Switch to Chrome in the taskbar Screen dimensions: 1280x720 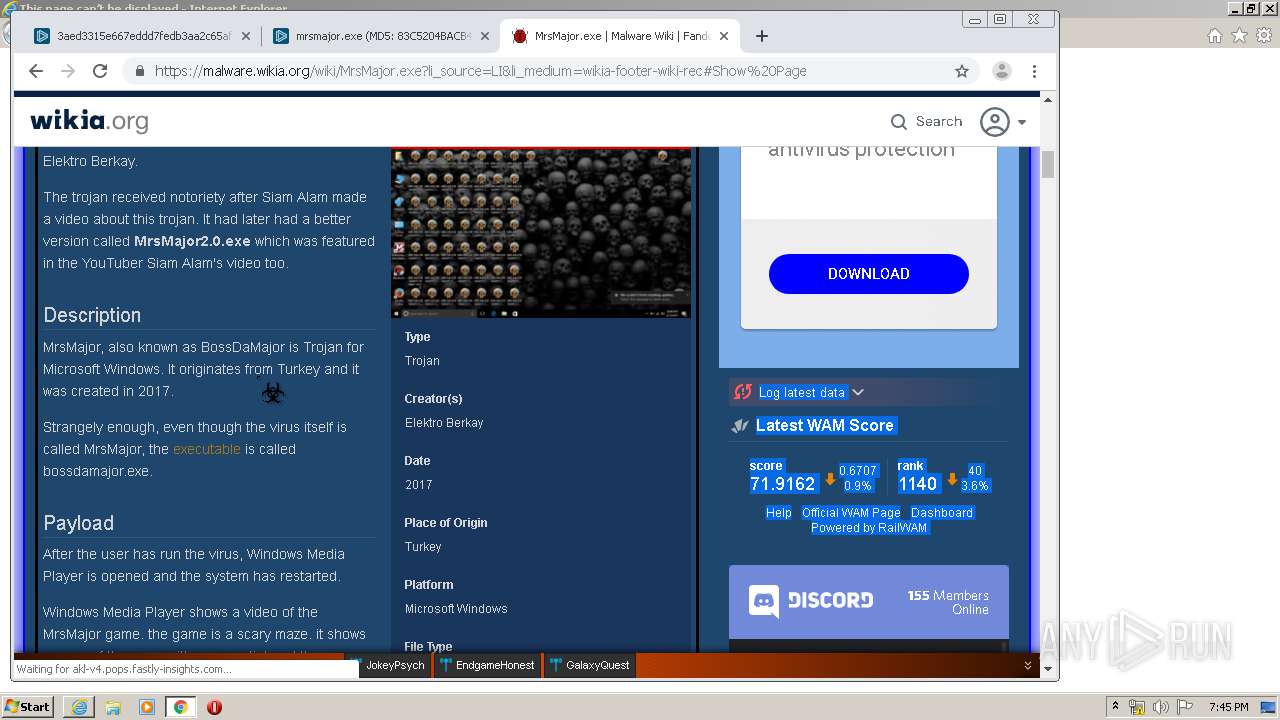point(180,707)
